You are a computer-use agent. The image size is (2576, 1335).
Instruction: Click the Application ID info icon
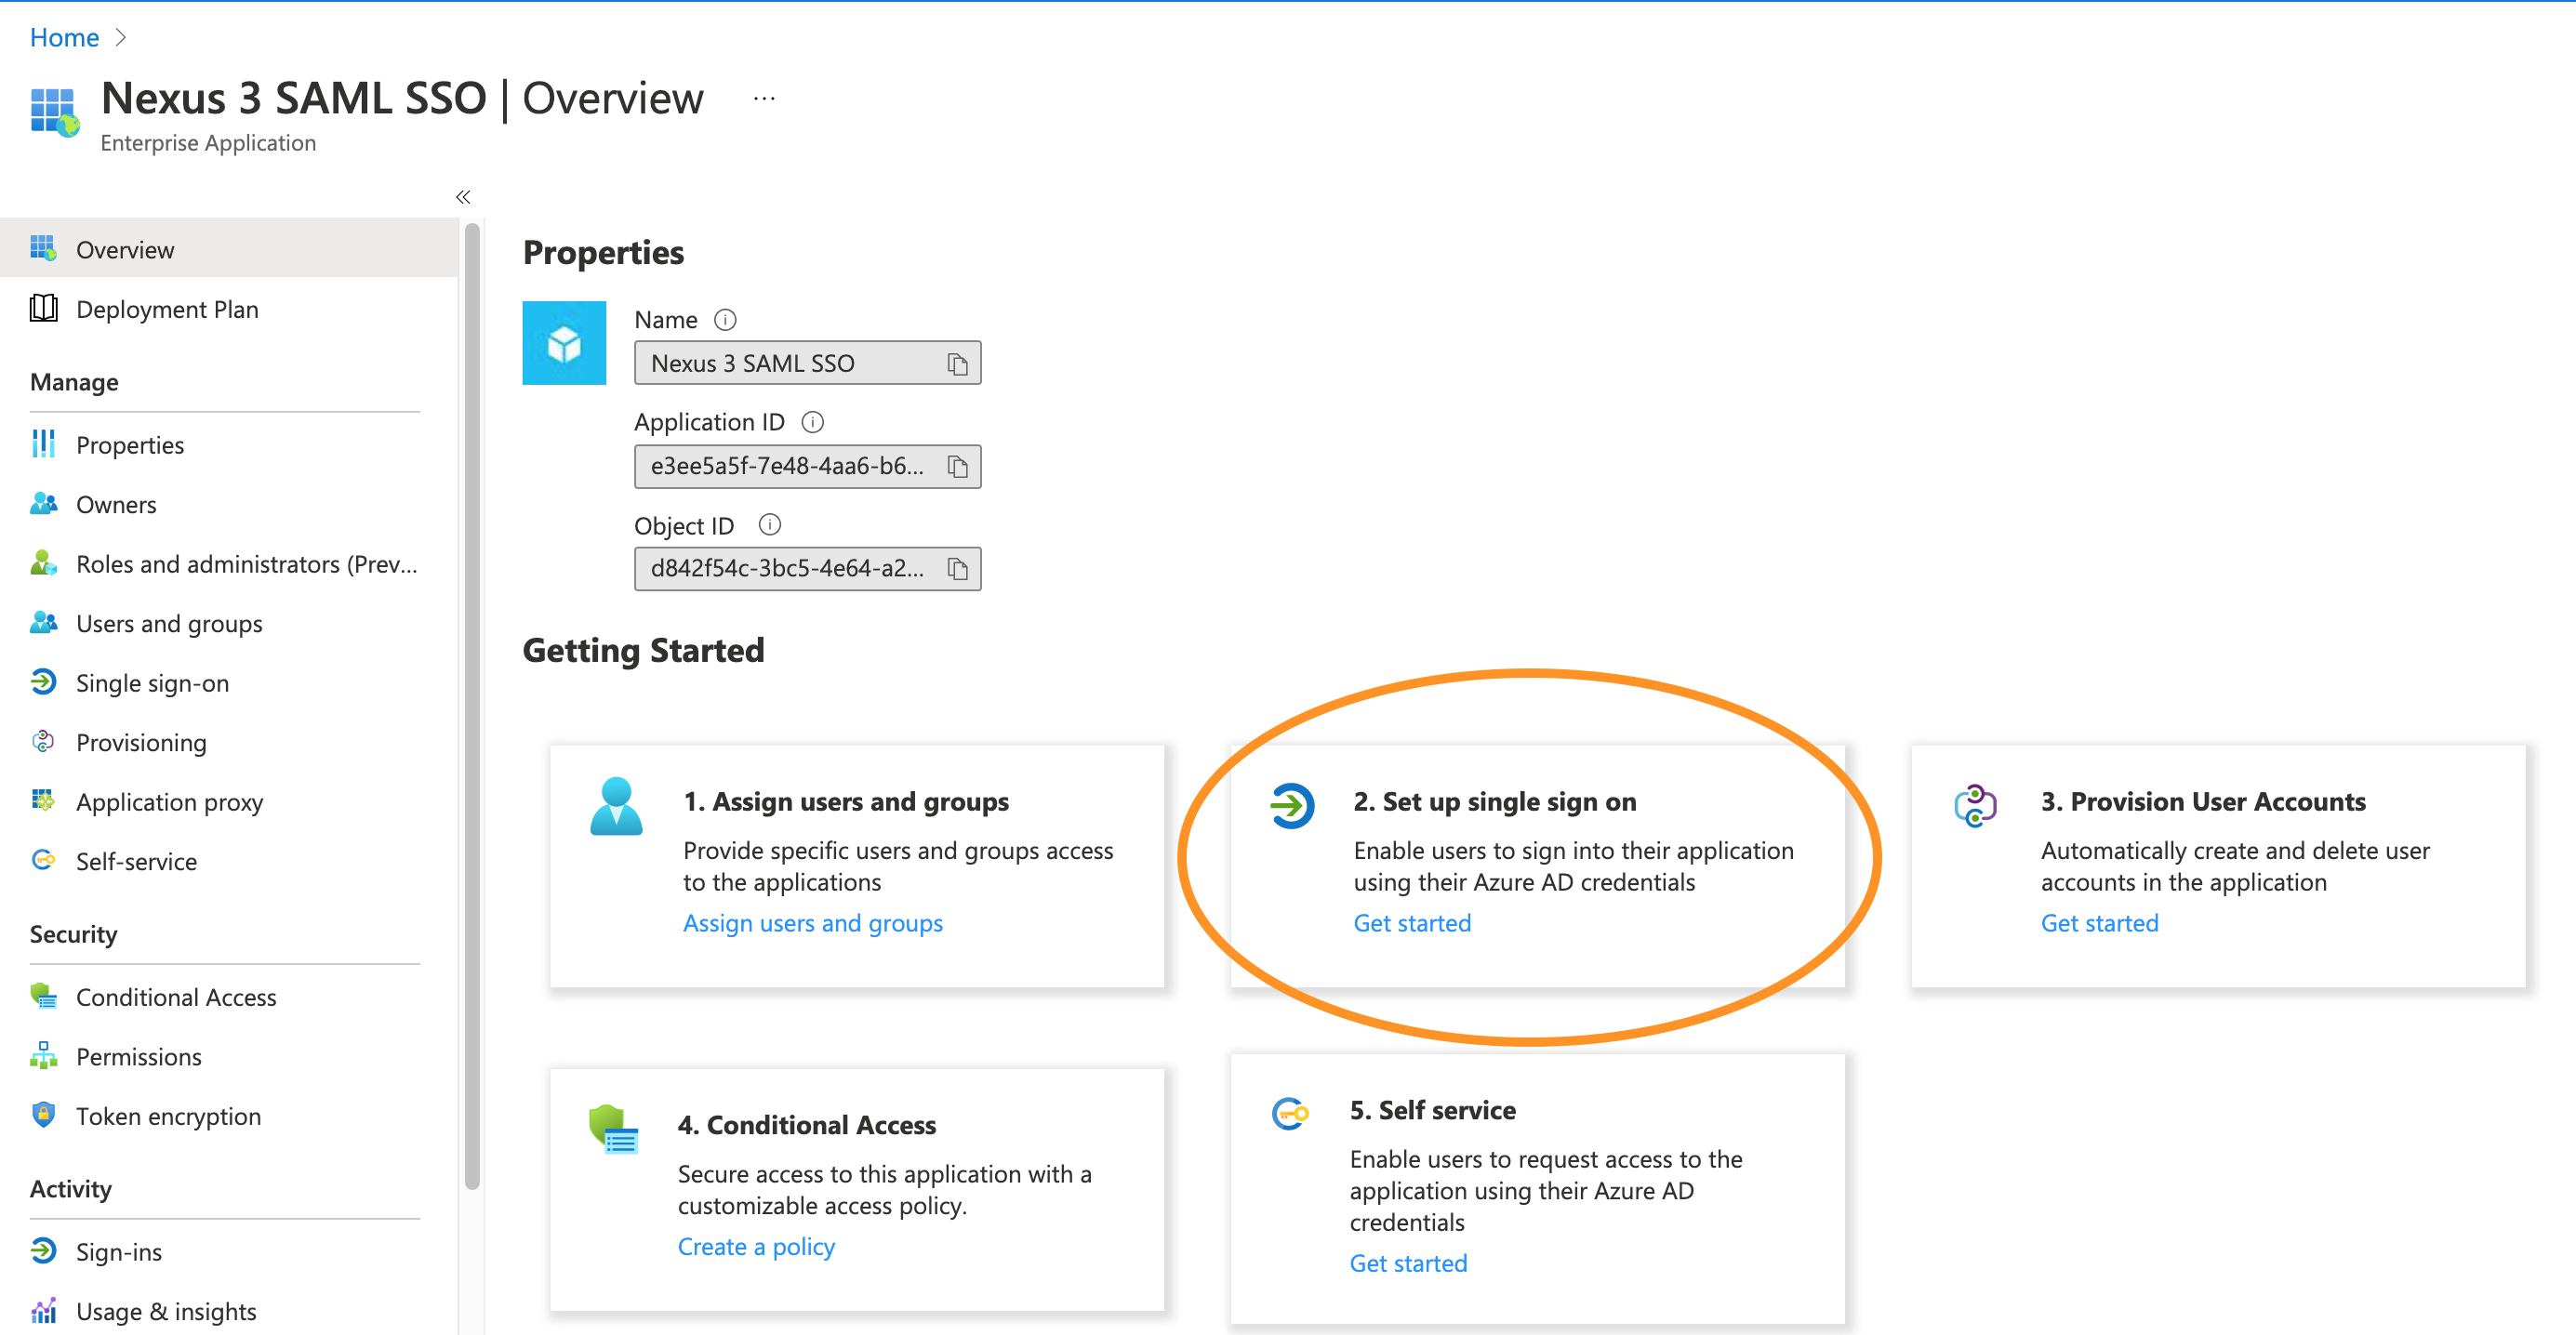pos(813,422)
